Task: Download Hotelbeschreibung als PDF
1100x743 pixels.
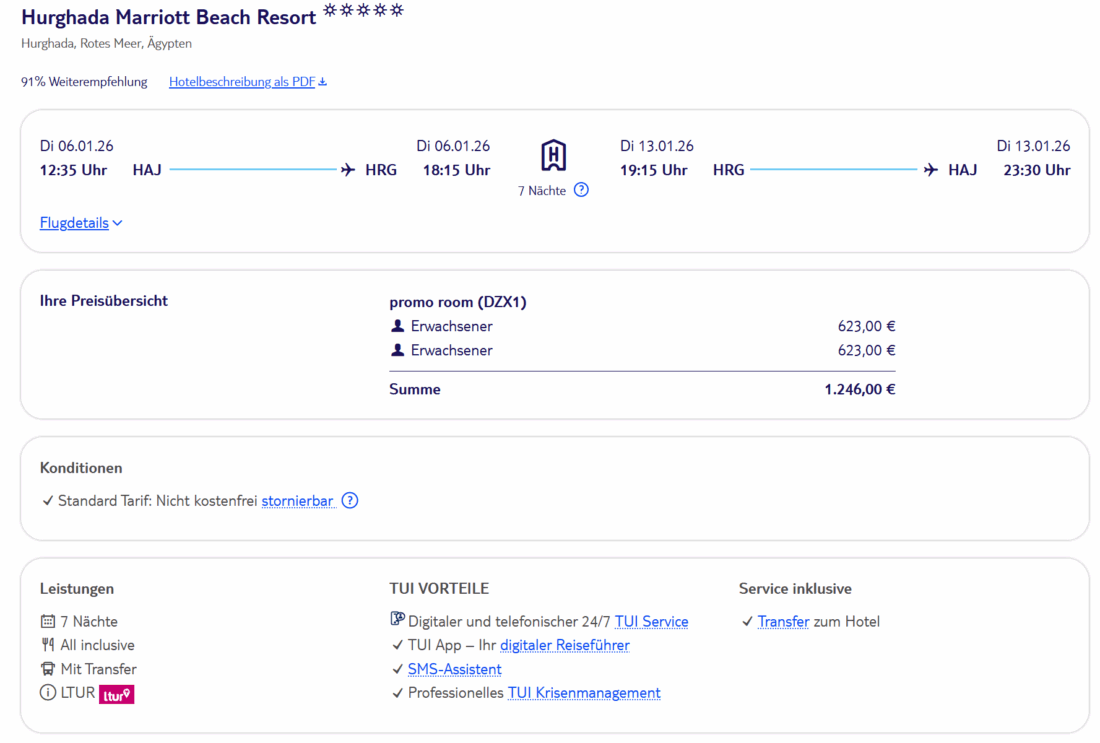Action: 247,82
